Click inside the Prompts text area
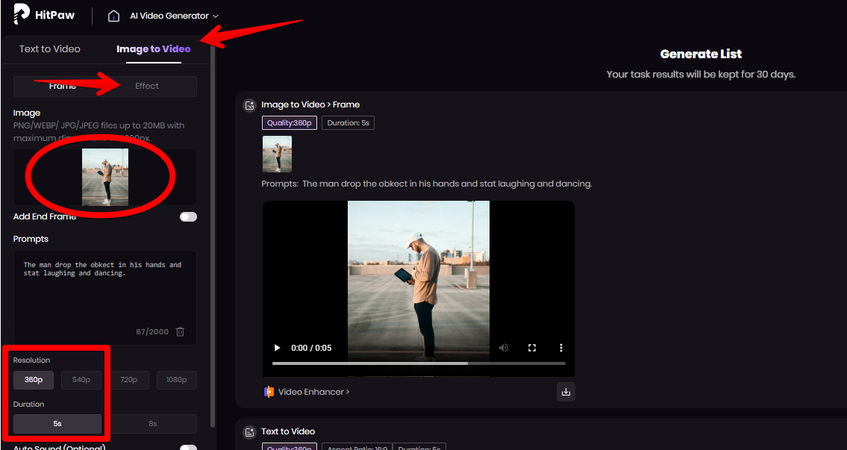847x450 pixels. 105,297
